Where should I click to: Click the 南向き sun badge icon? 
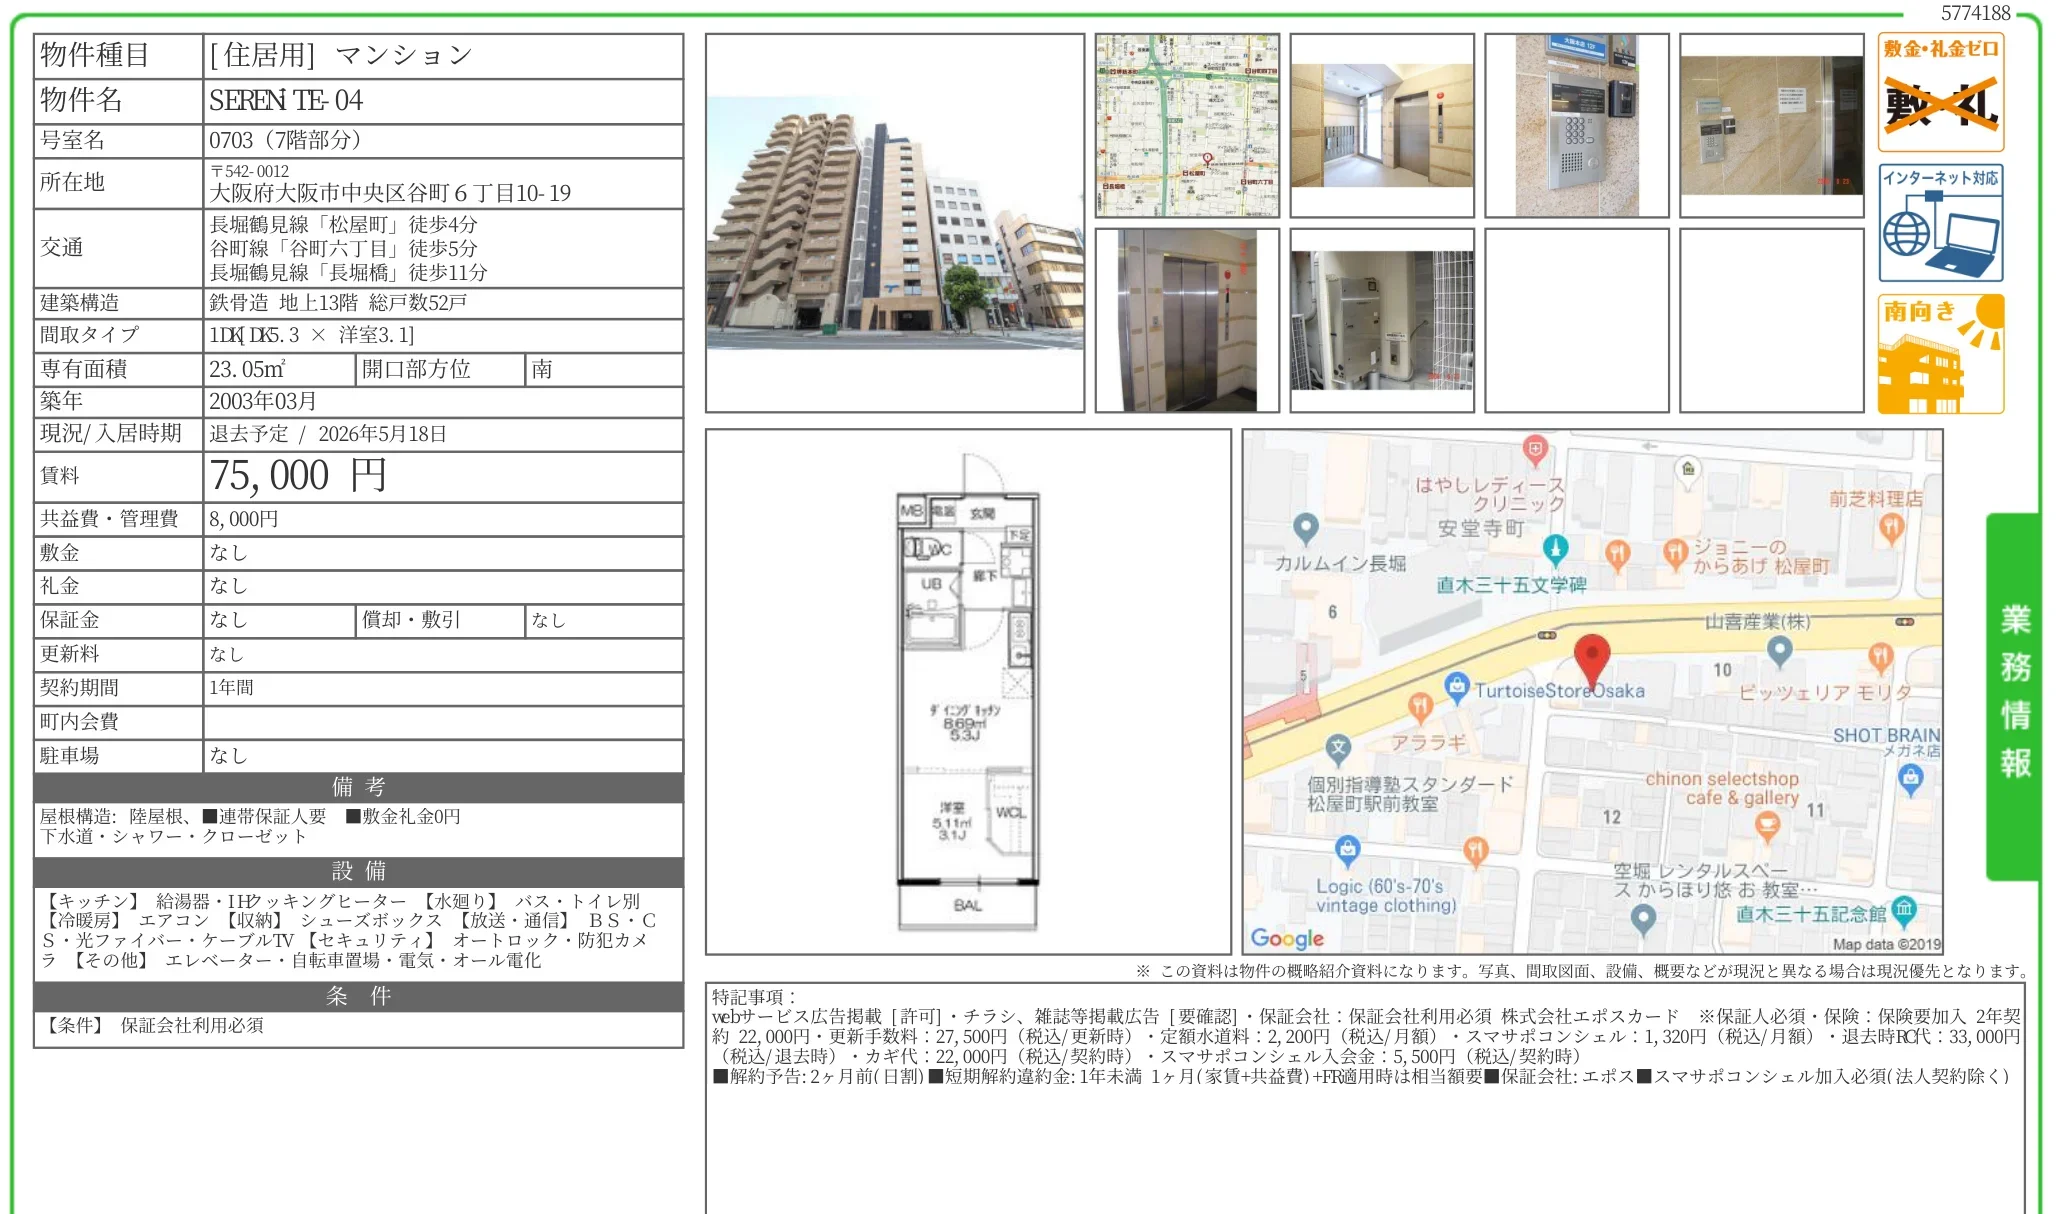tap(1940, 354)
